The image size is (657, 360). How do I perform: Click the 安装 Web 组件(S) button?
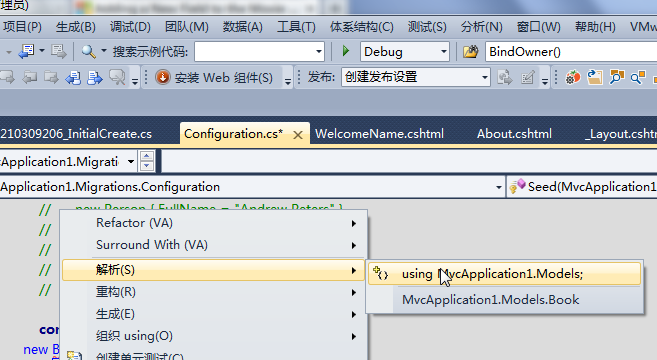(214, 78)
